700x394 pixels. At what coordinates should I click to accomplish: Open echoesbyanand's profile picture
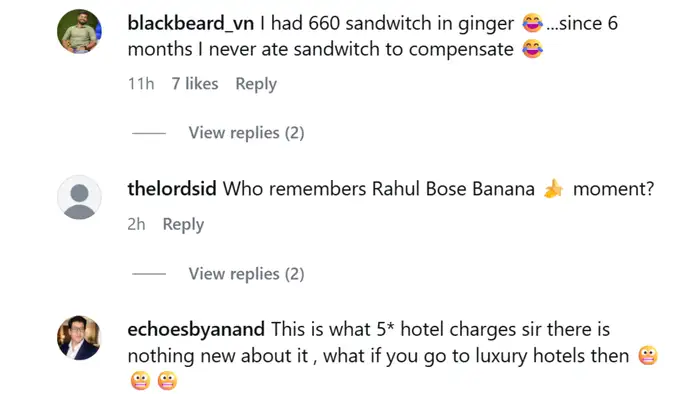(x=79, y=338)
